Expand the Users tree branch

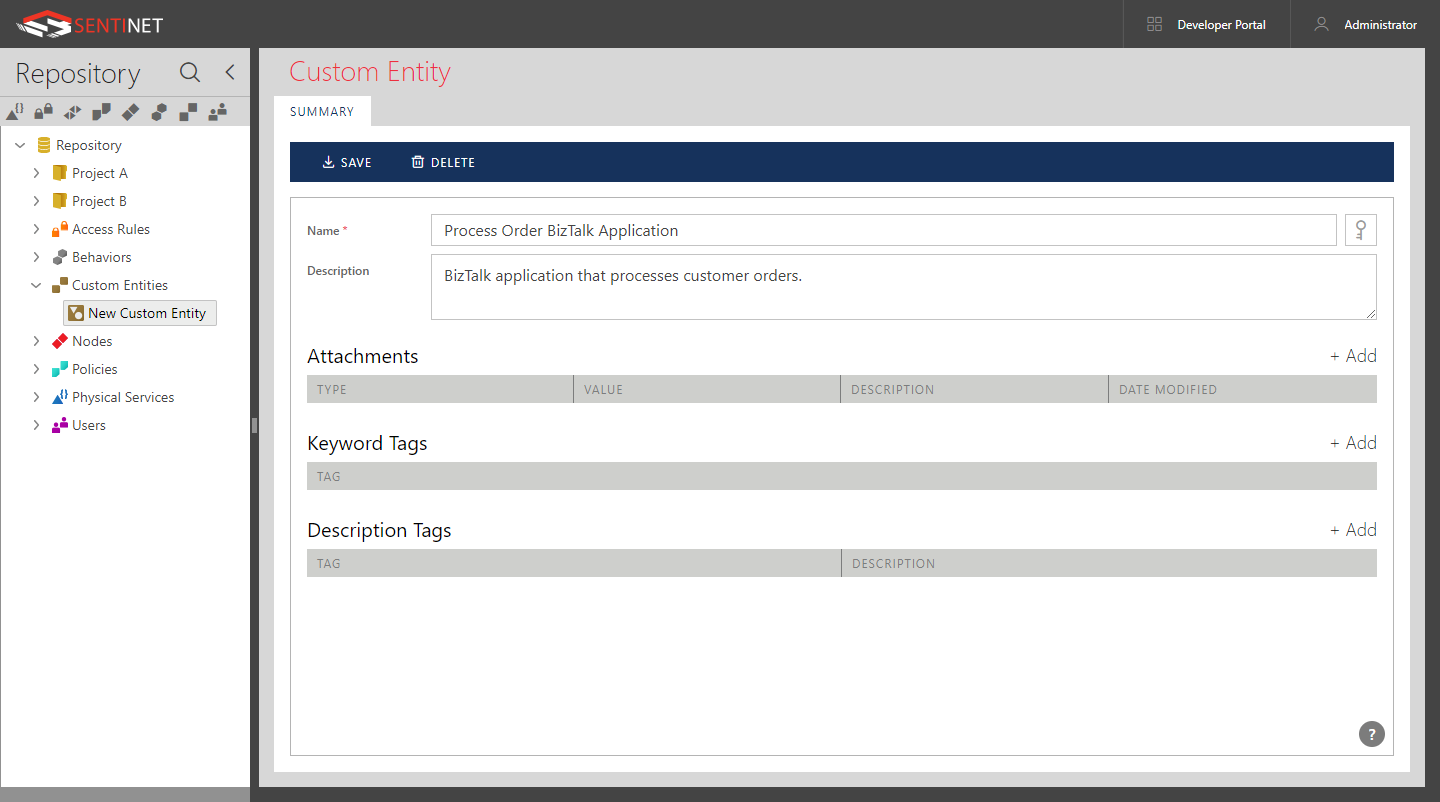point(37,425)
